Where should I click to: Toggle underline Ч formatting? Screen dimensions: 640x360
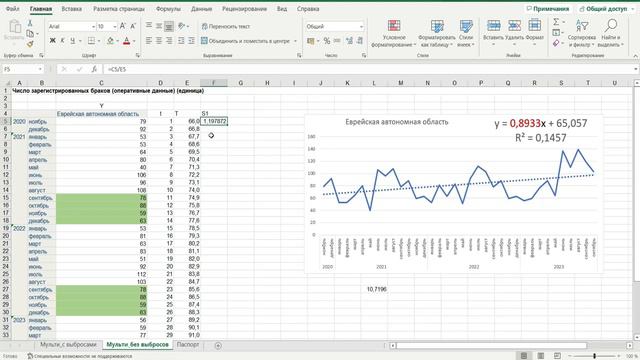(x=73, y=40)
